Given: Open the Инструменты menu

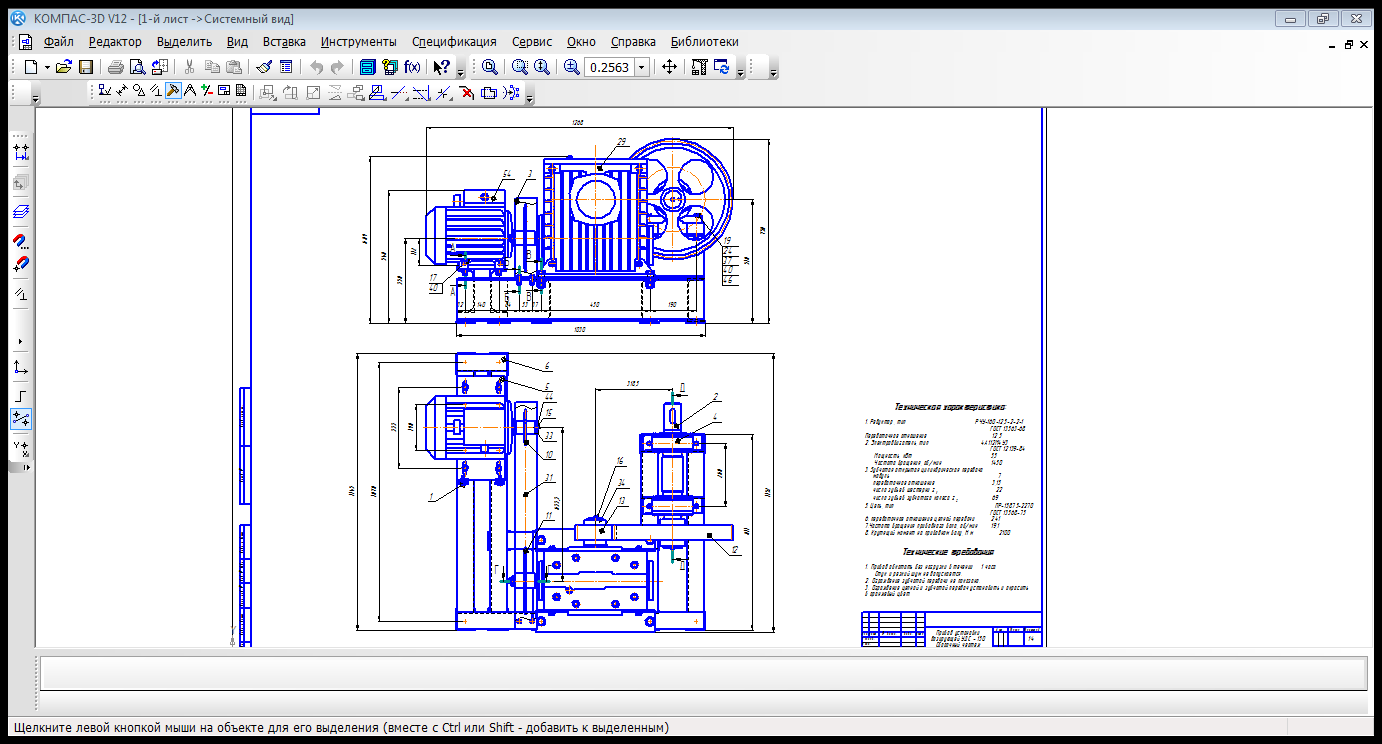Looking at the screenshot, I should 359,42.
